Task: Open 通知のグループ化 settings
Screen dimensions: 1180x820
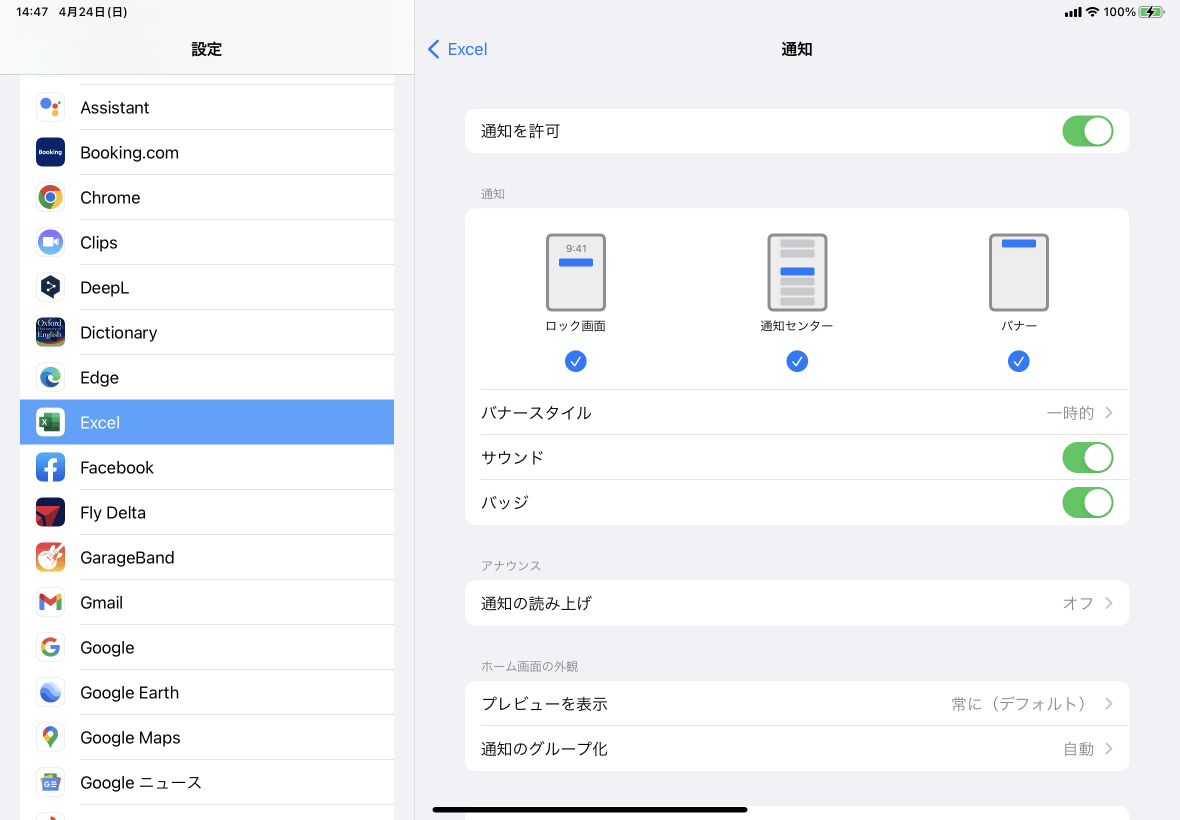Action: [796, 748]
